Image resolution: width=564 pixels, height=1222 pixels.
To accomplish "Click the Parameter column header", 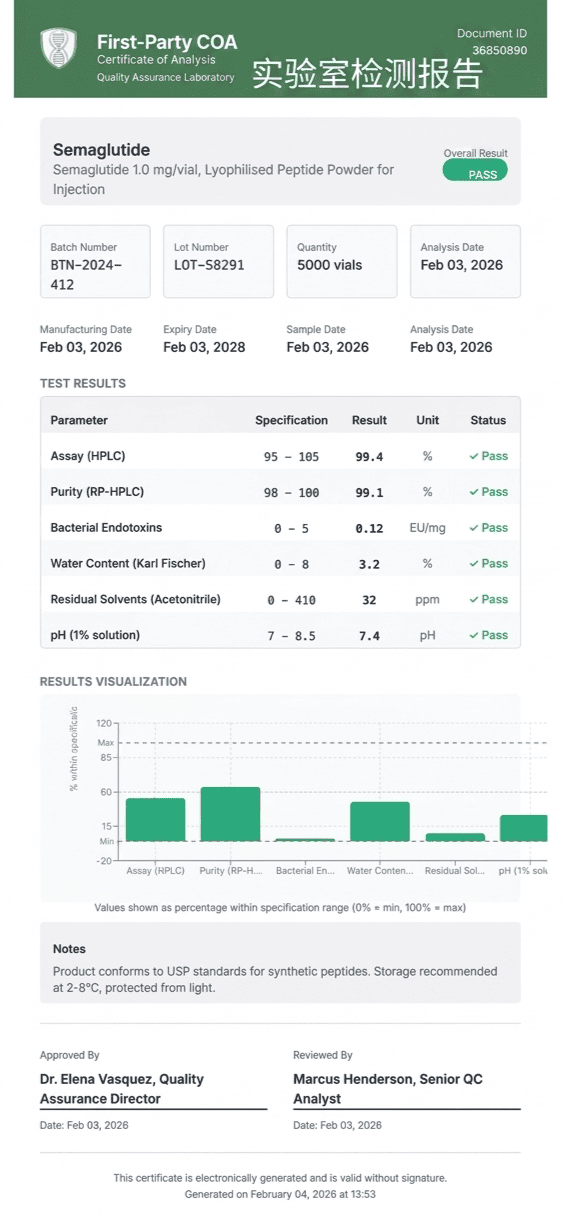I will (x=79, y=420).
